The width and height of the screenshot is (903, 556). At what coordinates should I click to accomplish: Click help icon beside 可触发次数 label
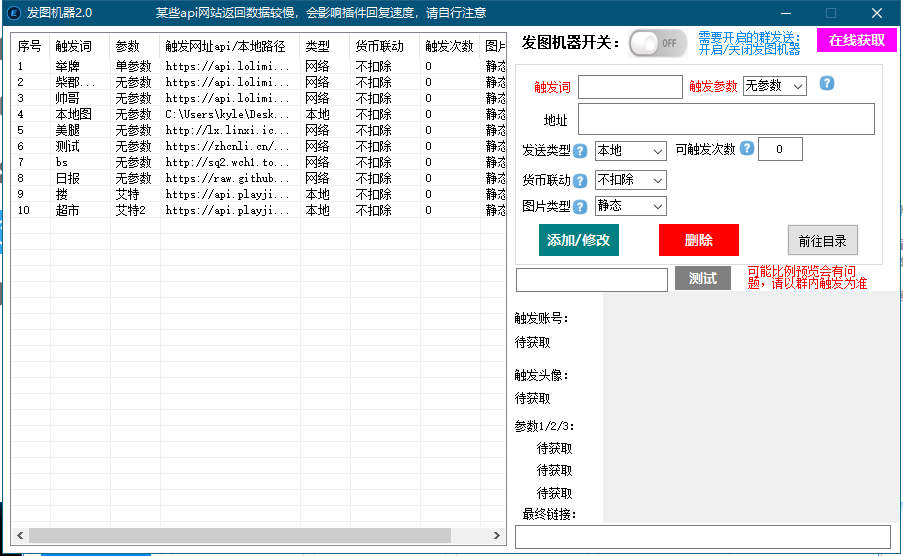(746, 149)
